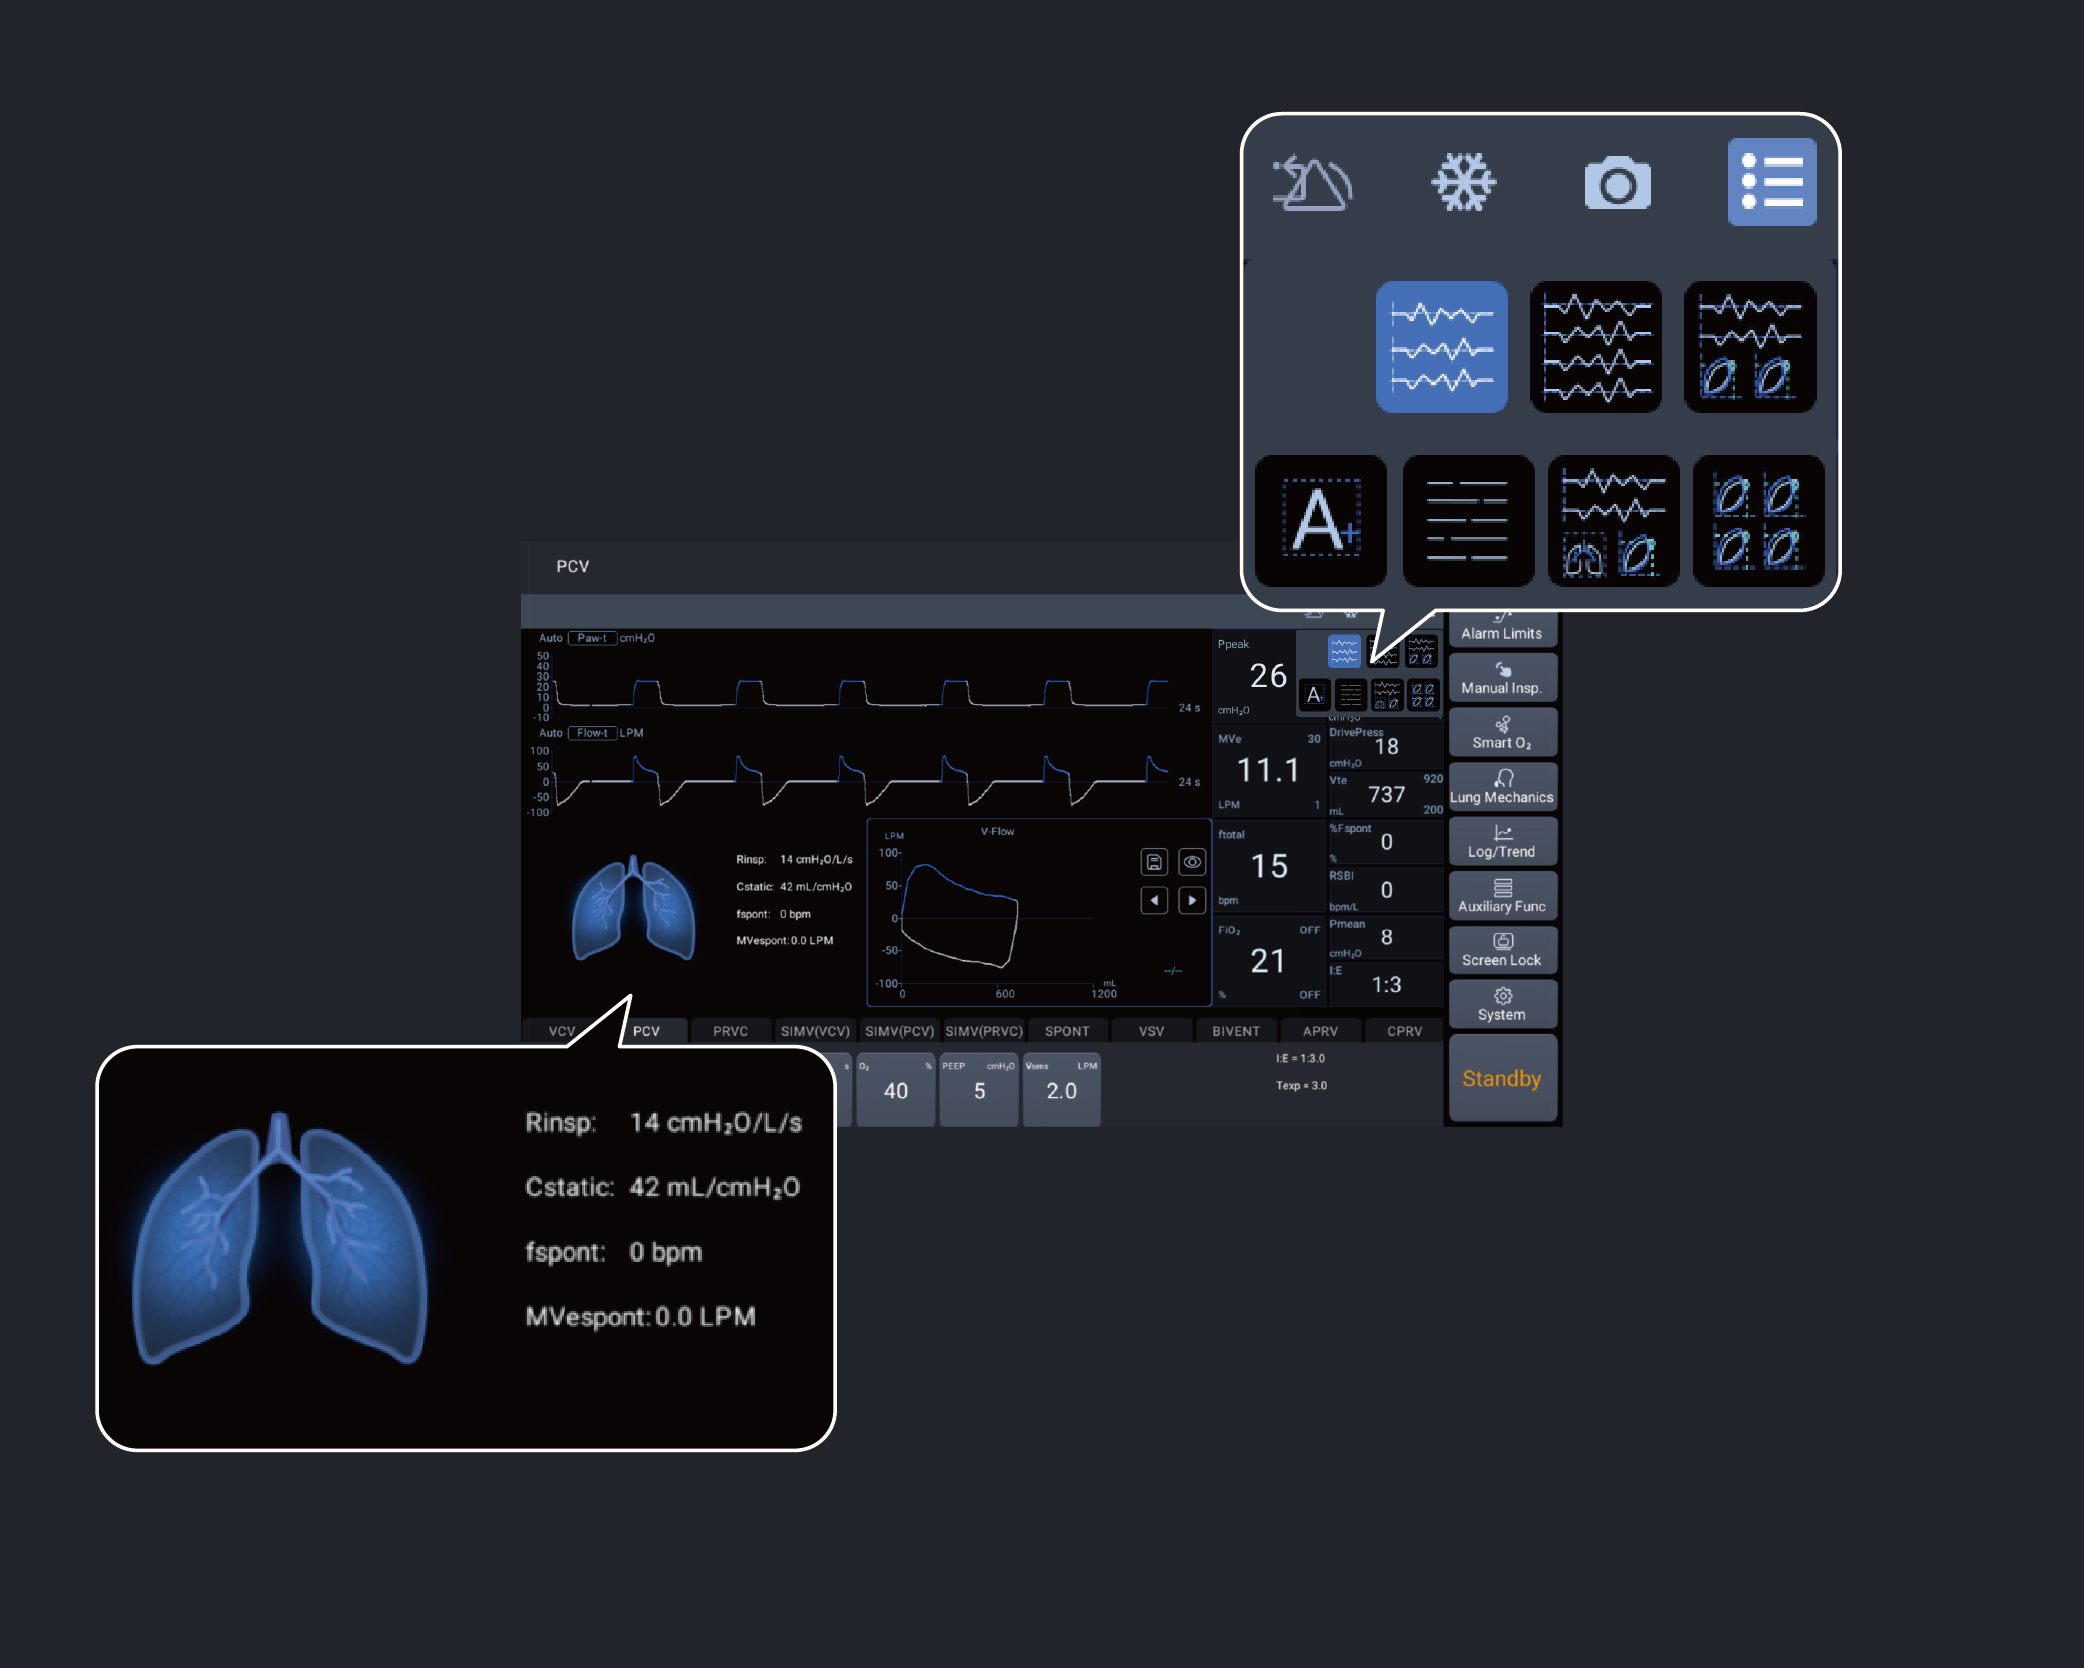Select the SPONT mode tab

click(1067, 1031)
